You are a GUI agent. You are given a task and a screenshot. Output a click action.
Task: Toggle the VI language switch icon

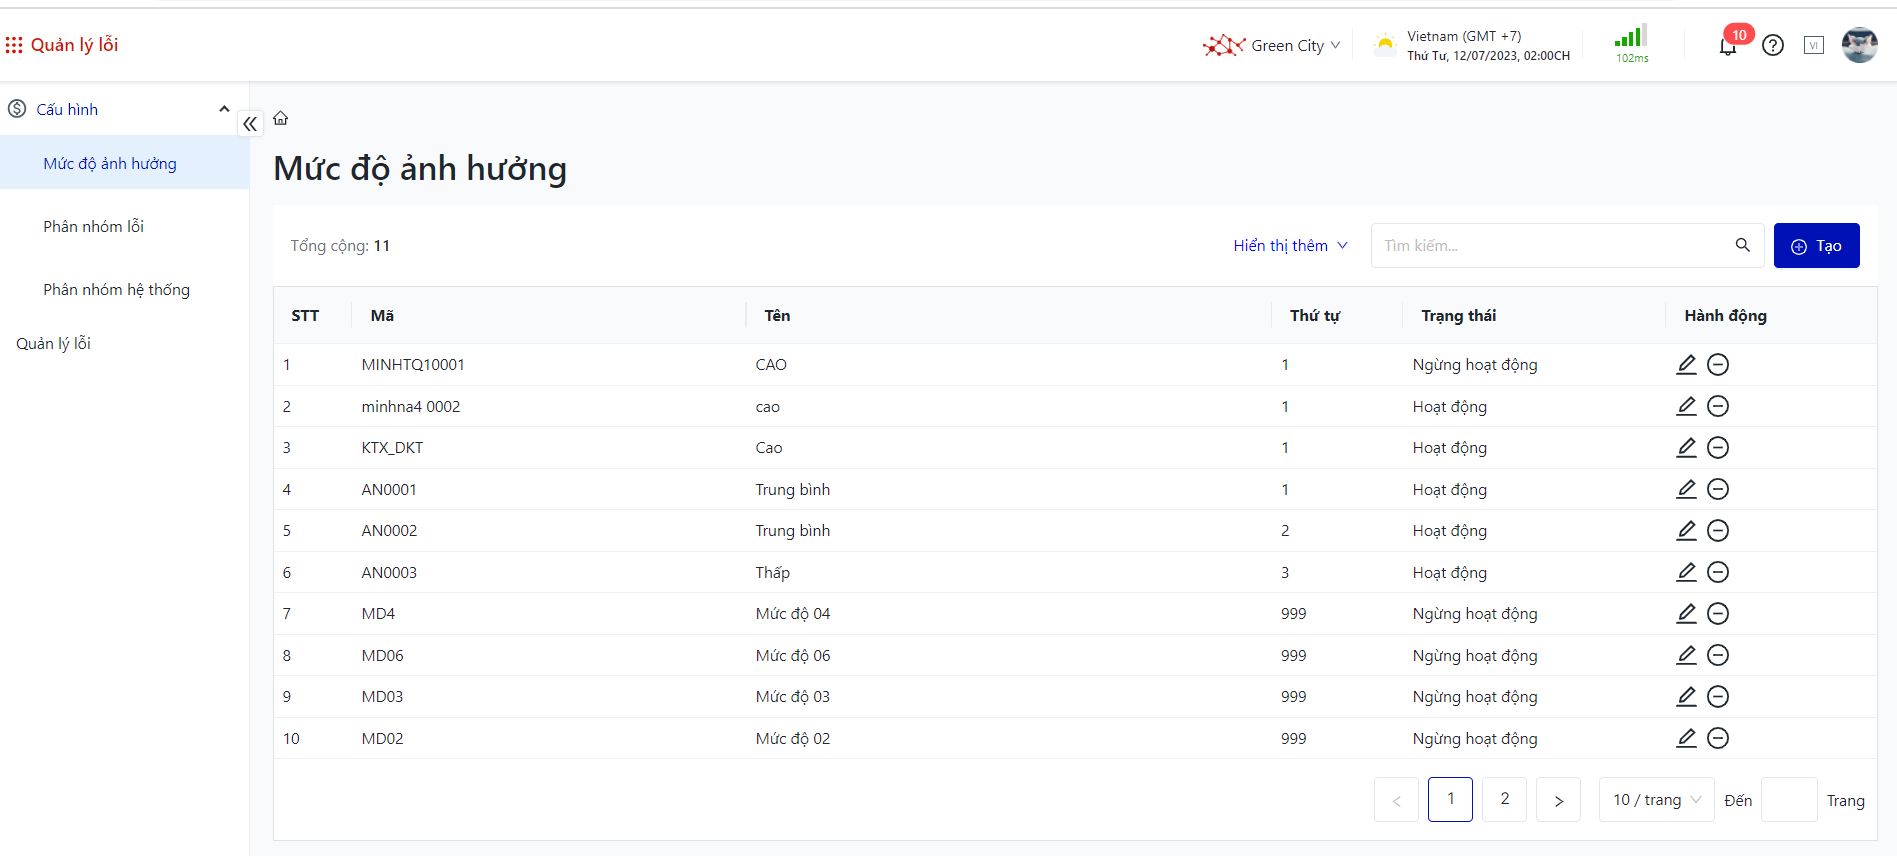[x=1813, y=45]
